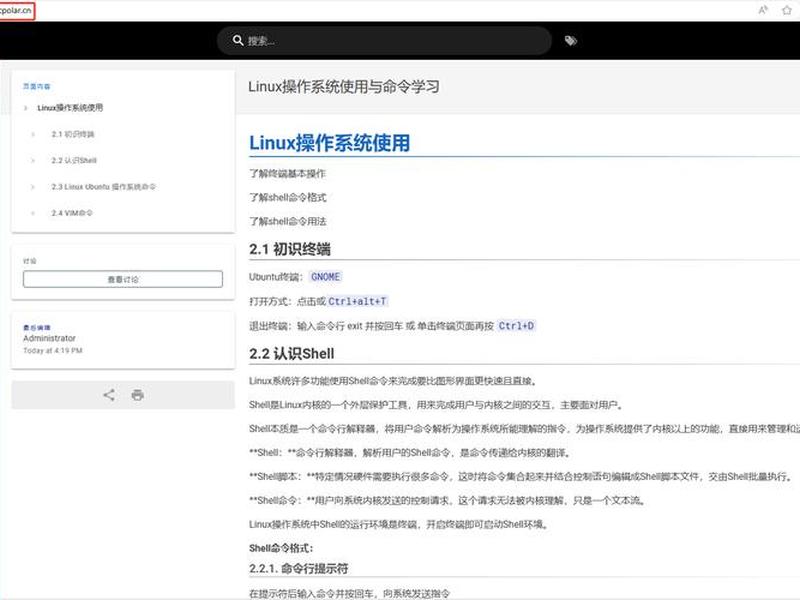This screenshot has width=800, height=600.
Task: Jump to 2.4 VIM命令 in sidebar
Action: pyautogui.click(x=71, y=213)
